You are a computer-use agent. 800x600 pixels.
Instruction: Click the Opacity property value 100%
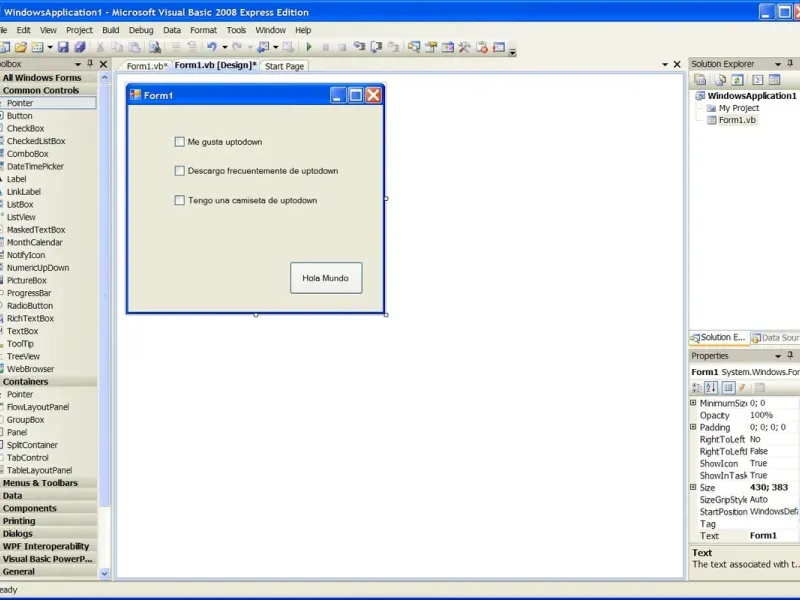click(772, 415)
